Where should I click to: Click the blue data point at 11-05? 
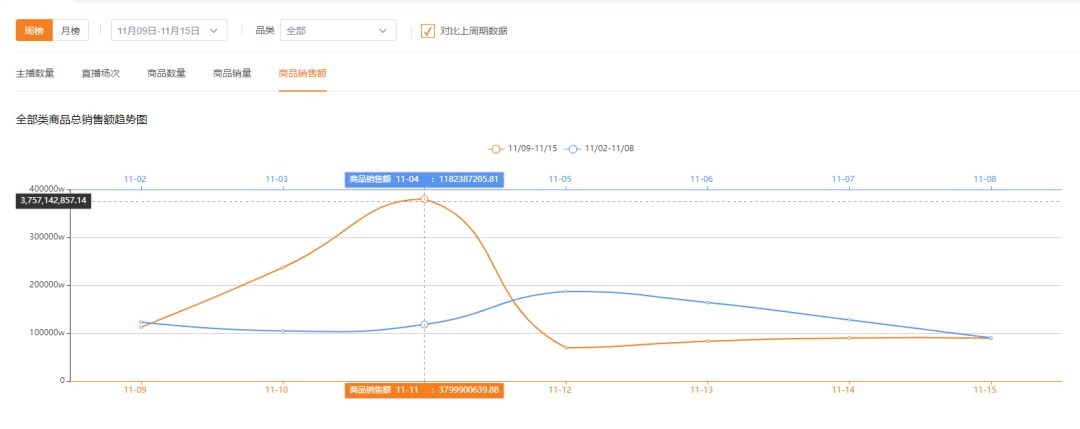(x=566, y=291)
